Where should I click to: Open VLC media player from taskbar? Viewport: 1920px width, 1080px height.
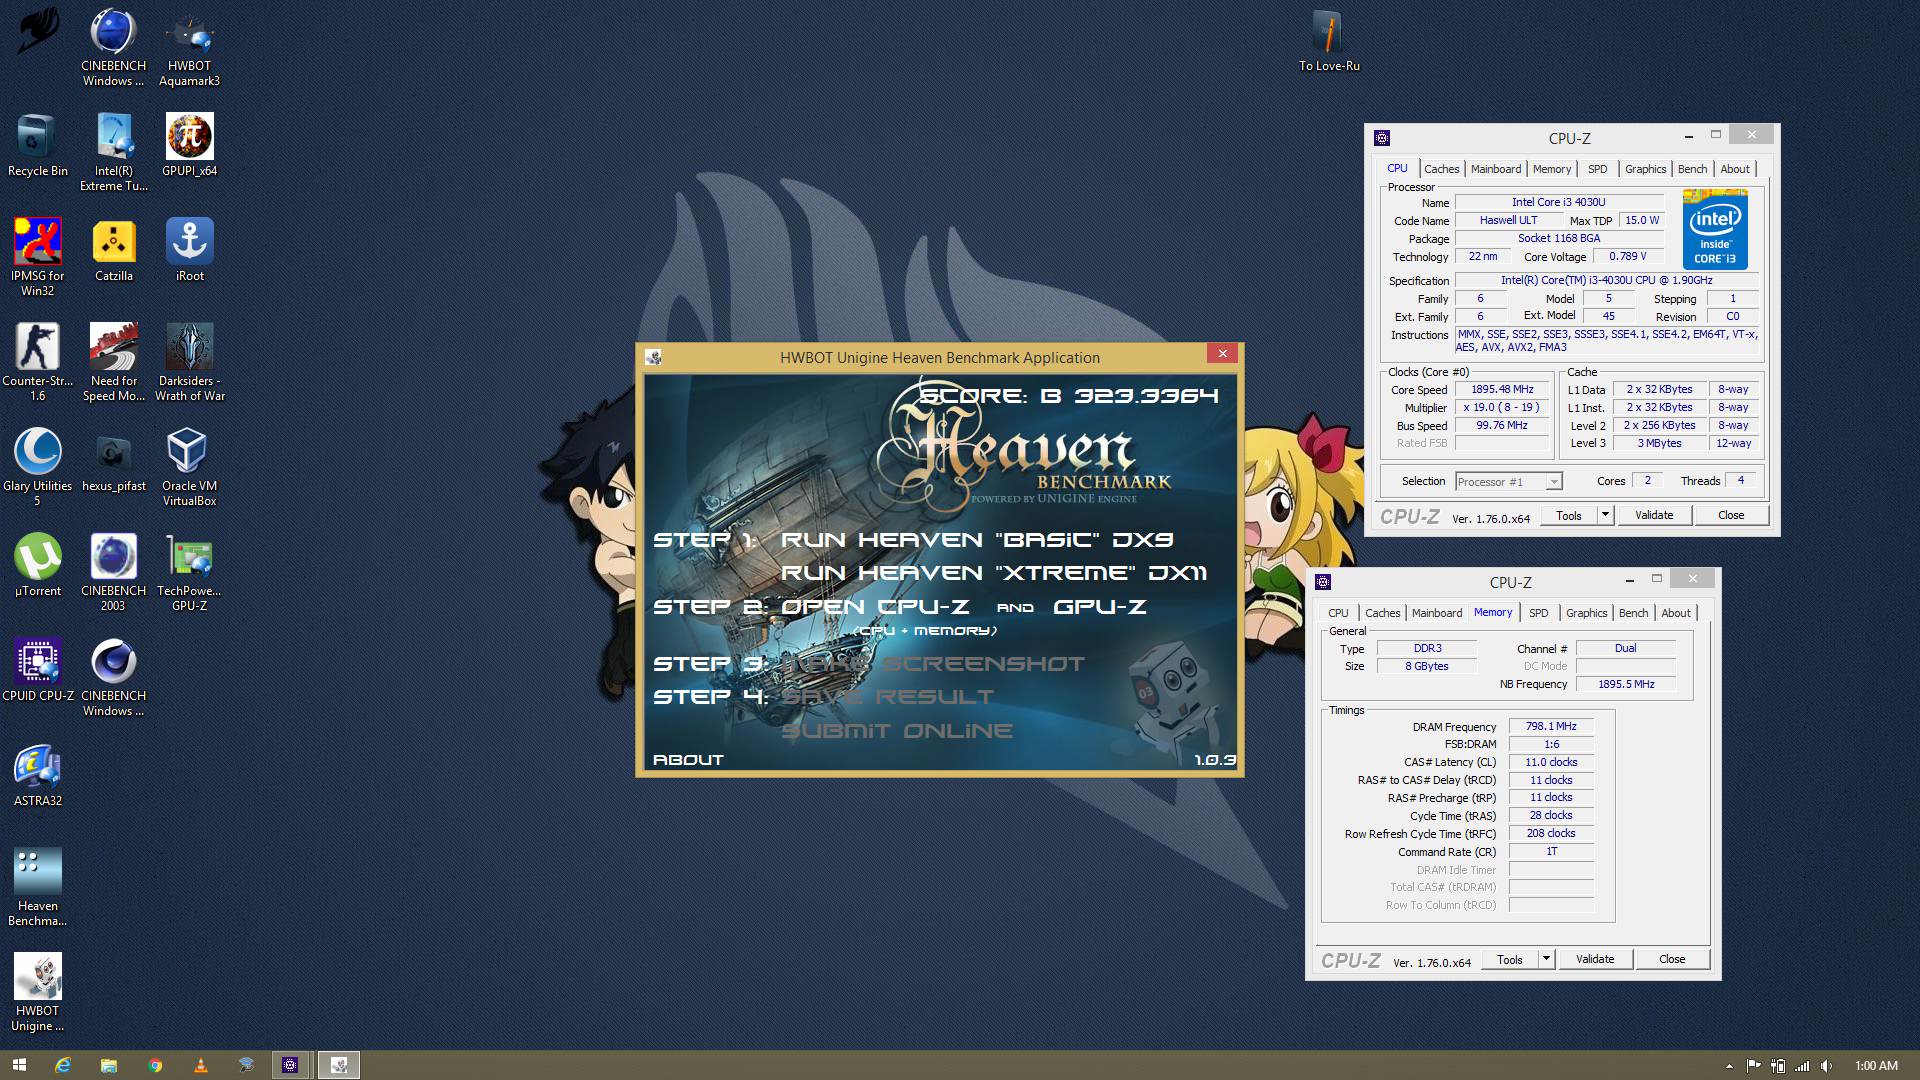click(x=201, y=1066)
